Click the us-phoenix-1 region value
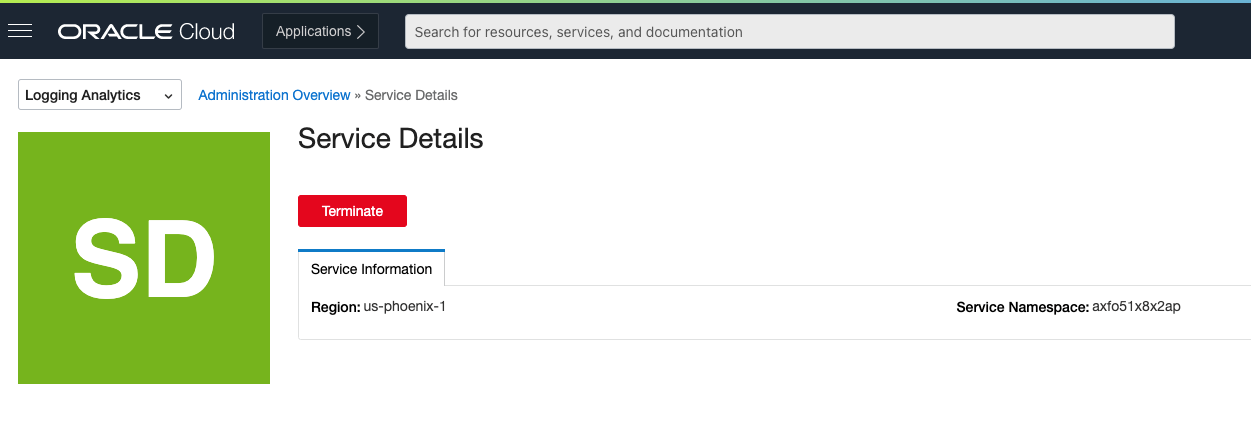The image size is (1251, 425). 404,307
